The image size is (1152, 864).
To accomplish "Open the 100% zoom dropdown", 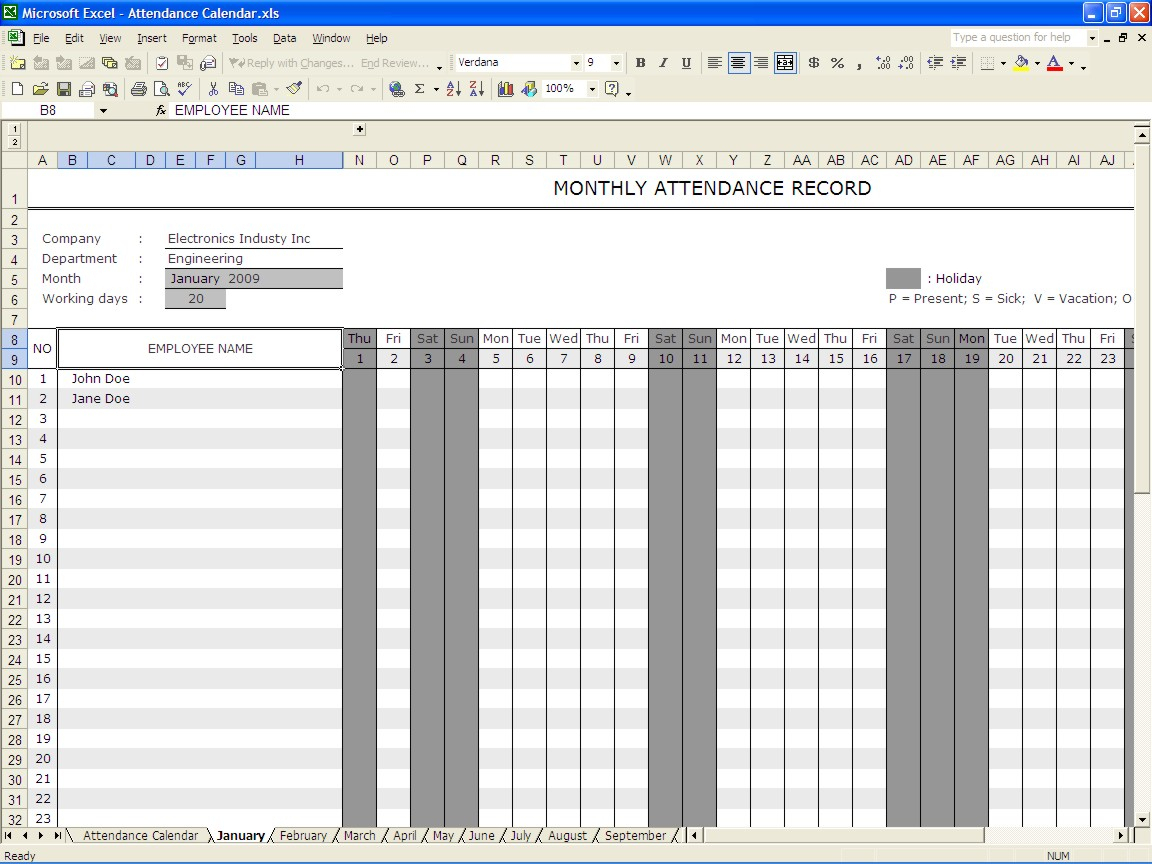I will pos(592,89).
